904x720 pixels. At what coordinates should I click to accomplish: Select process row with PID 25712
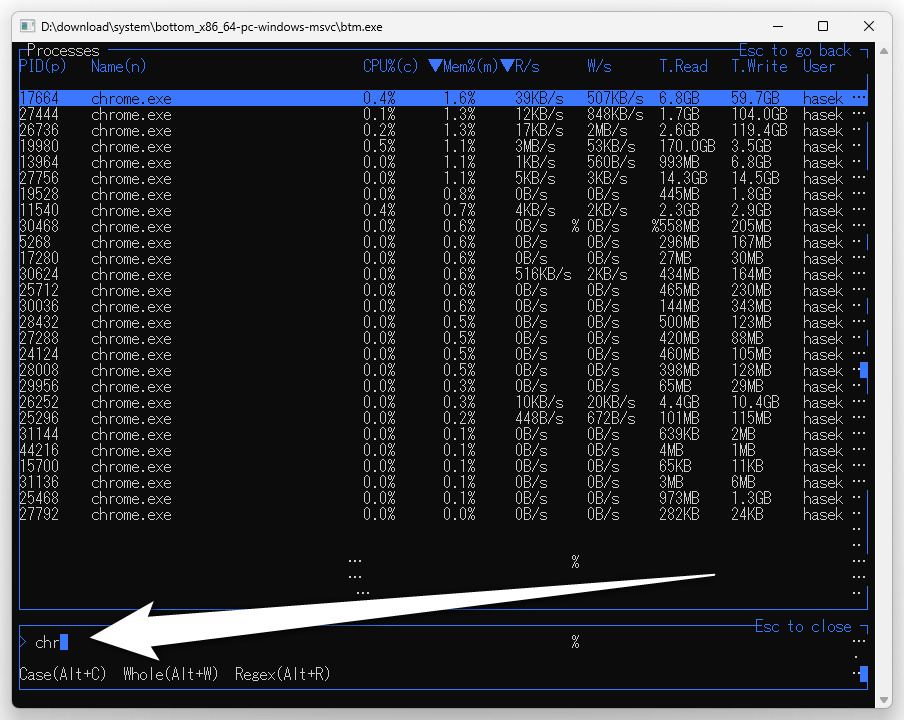[443, 290]
